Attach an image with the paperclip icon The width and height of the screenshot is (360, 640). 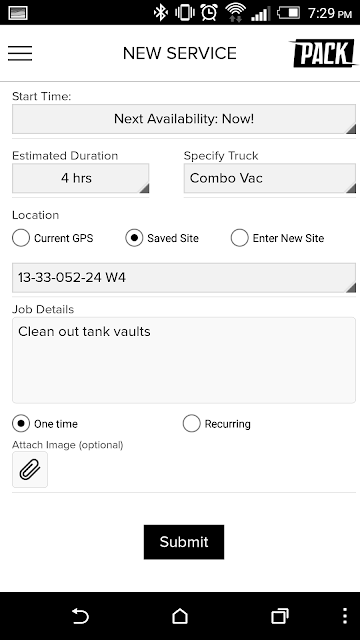(x=30, y=469)
